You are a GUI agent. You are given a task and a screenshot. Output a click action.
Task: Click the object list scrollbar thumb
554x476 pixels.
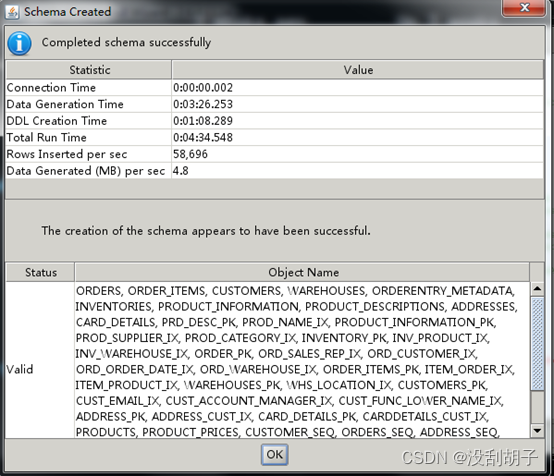pos(537,343)
